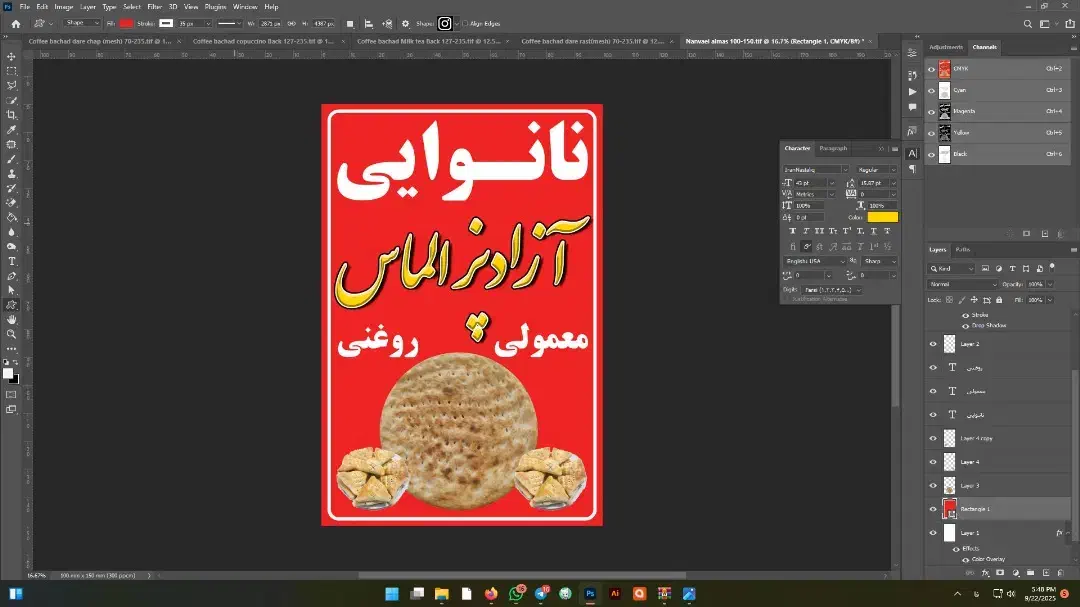Select the Zoom tool

click(x=11, y=334)
